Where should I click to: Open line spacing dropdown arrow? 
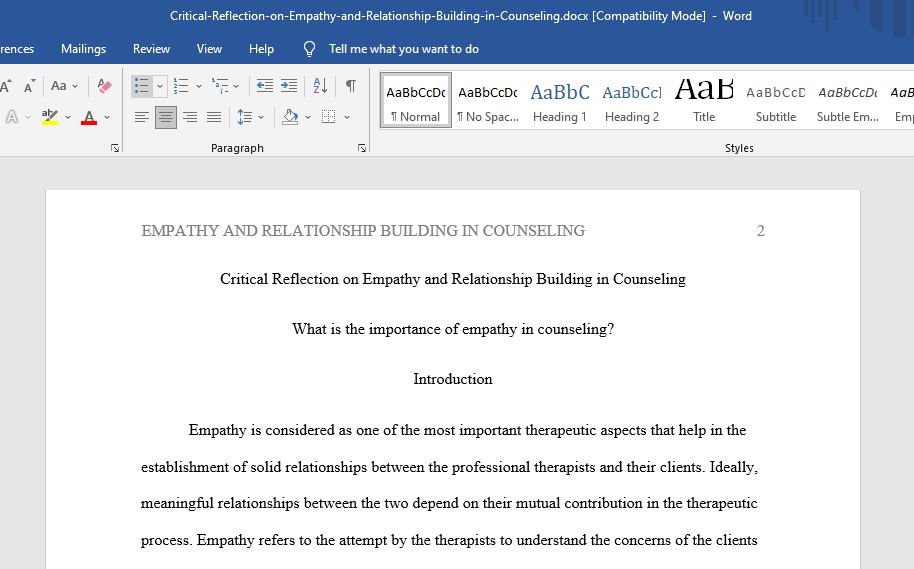coord(261,117)
